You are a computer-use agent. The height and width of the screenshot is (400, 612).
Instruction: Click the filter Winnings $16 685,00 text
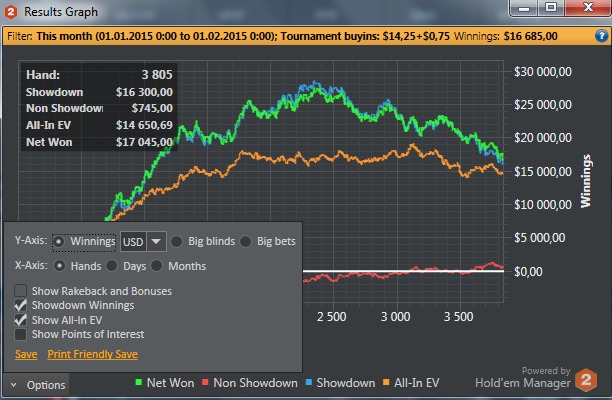coord(506,36)
